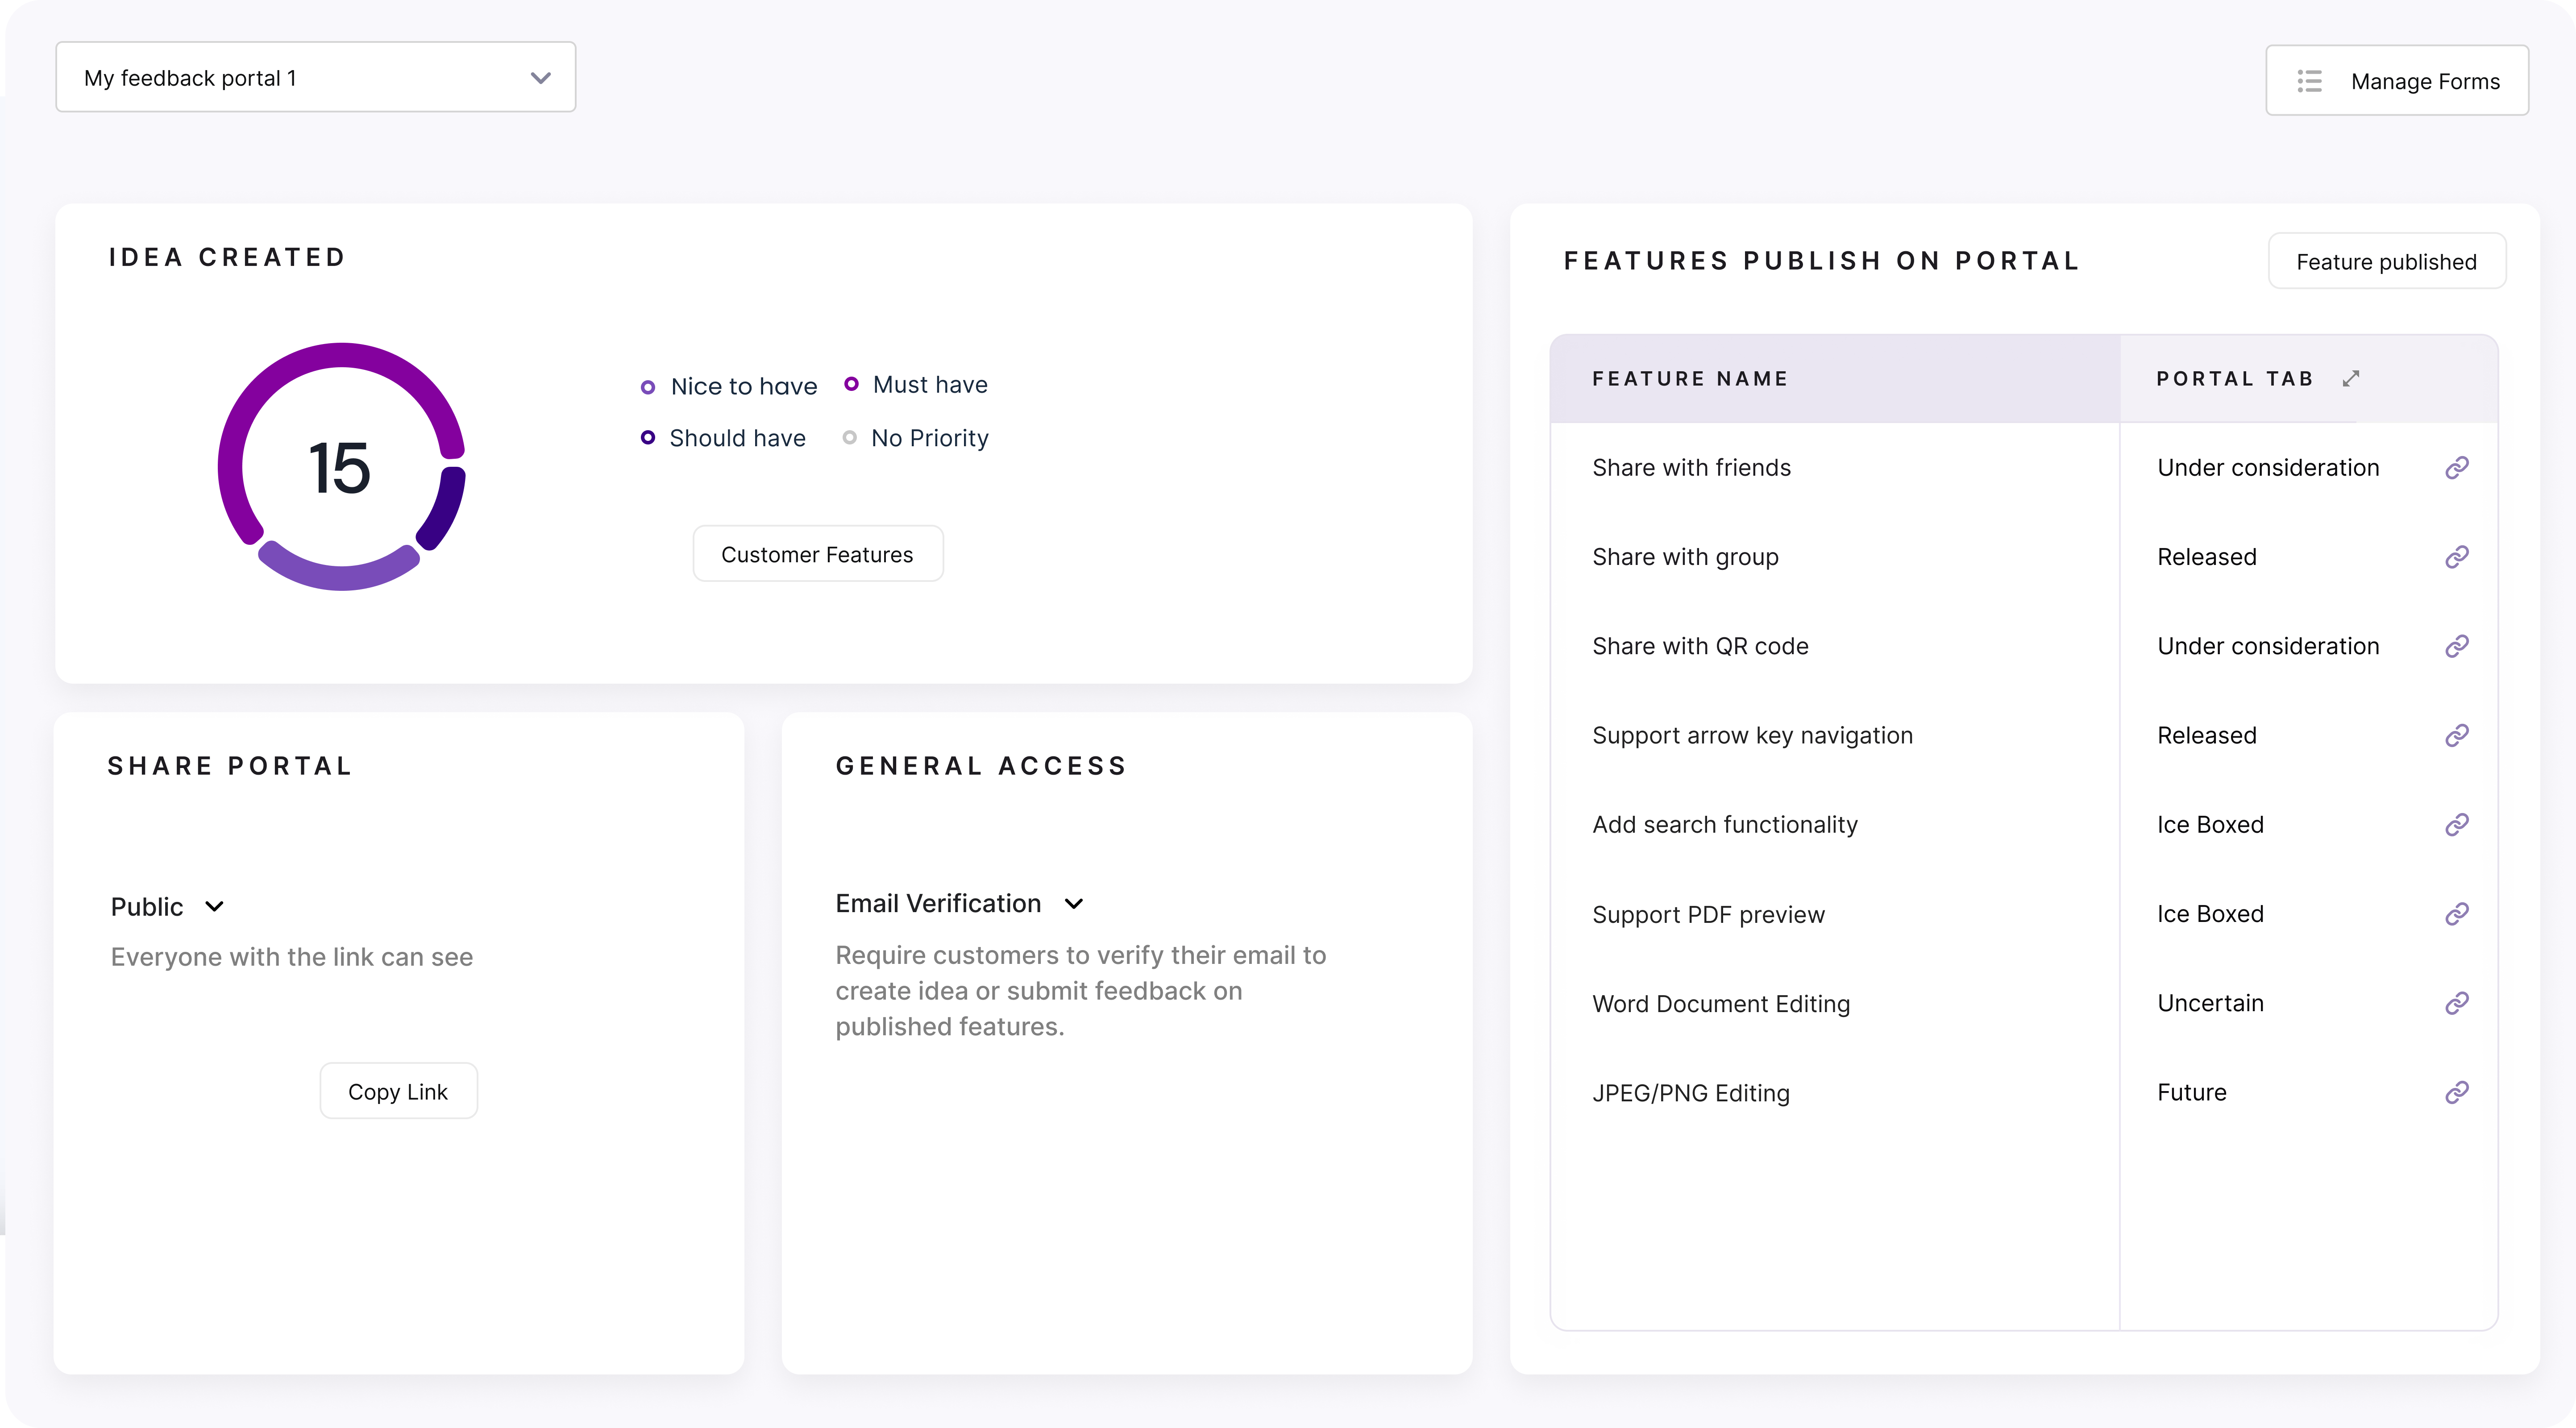This screenshot has width=2576, height=1428.
Task: Click the Copy Link button
Action: 398,1091
